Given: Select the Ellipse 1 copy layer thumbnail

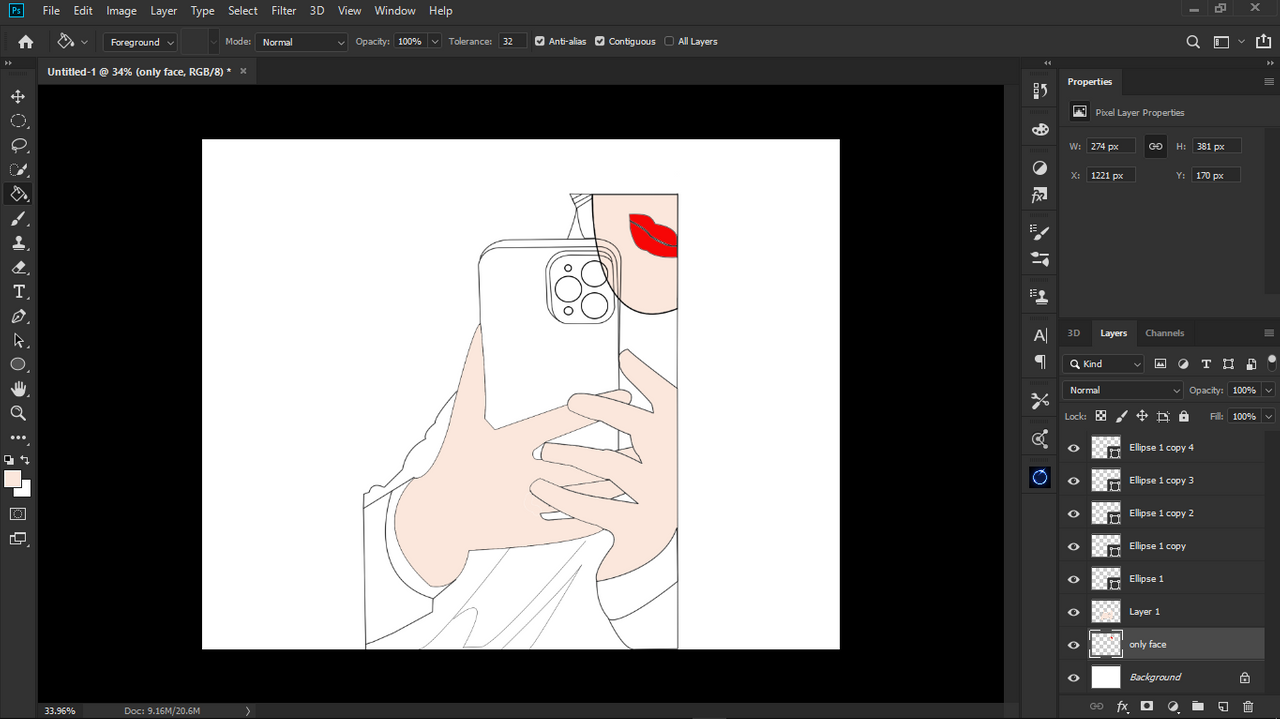Looking at the screenshot, I should [x=1106, y=546].
